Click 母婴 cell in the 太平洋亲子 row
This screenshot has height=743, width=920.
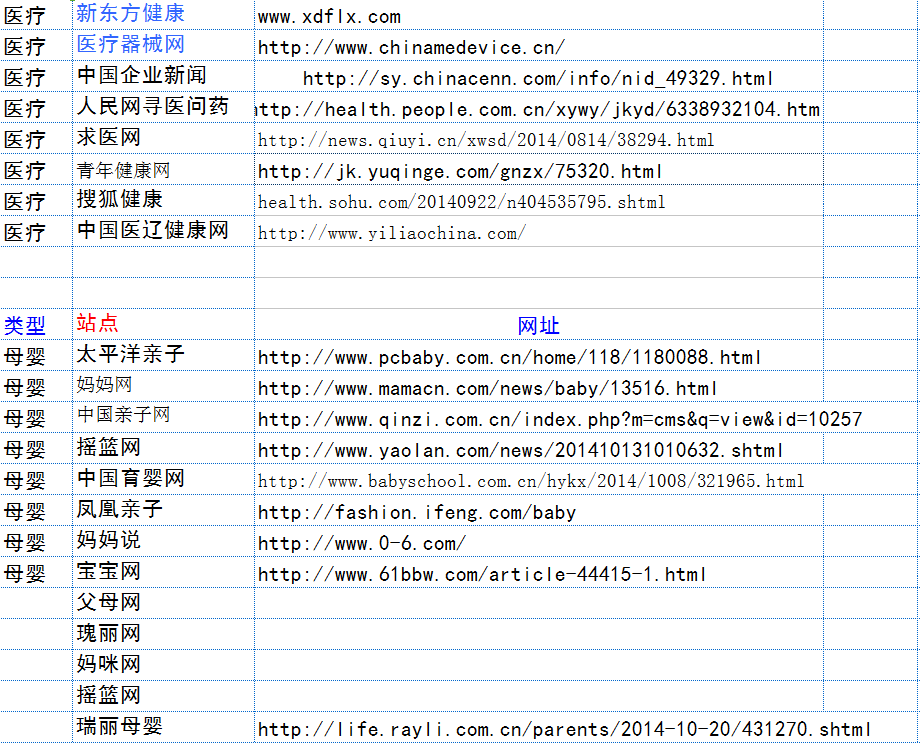click(x=36, y=356)
